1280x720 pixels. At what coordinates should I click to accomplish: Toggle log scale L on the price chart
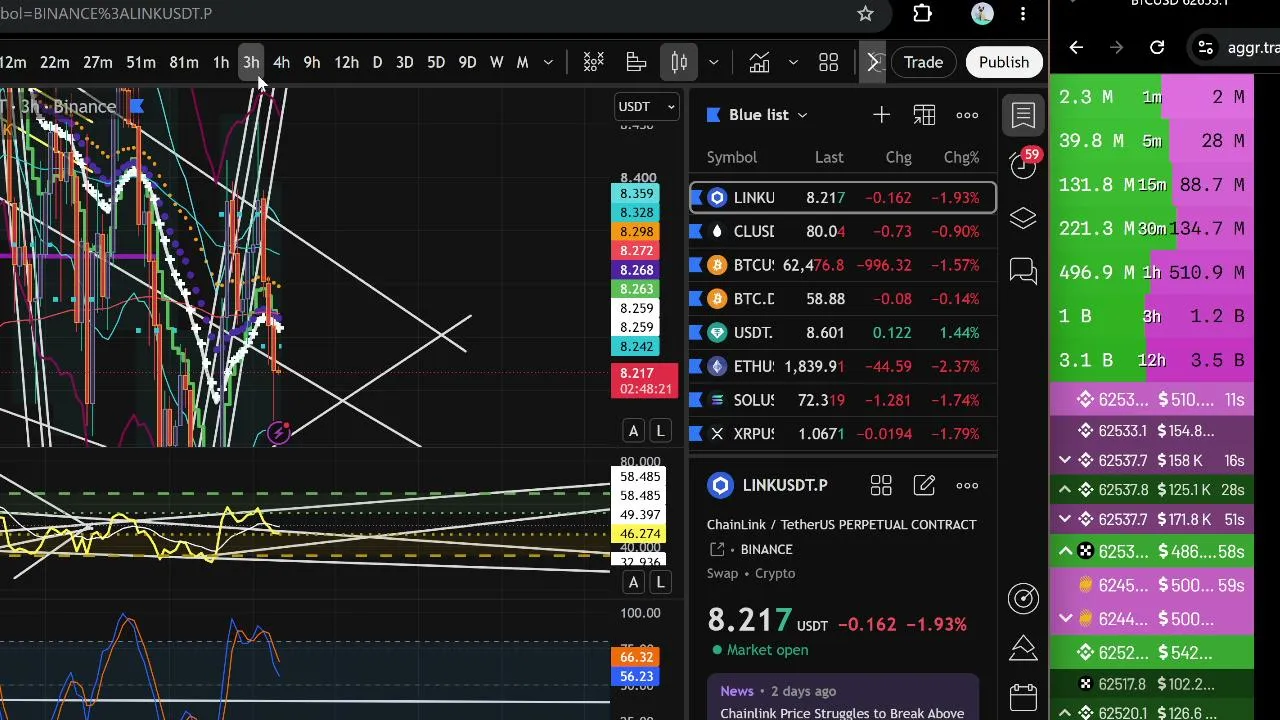tap(660, 431)
